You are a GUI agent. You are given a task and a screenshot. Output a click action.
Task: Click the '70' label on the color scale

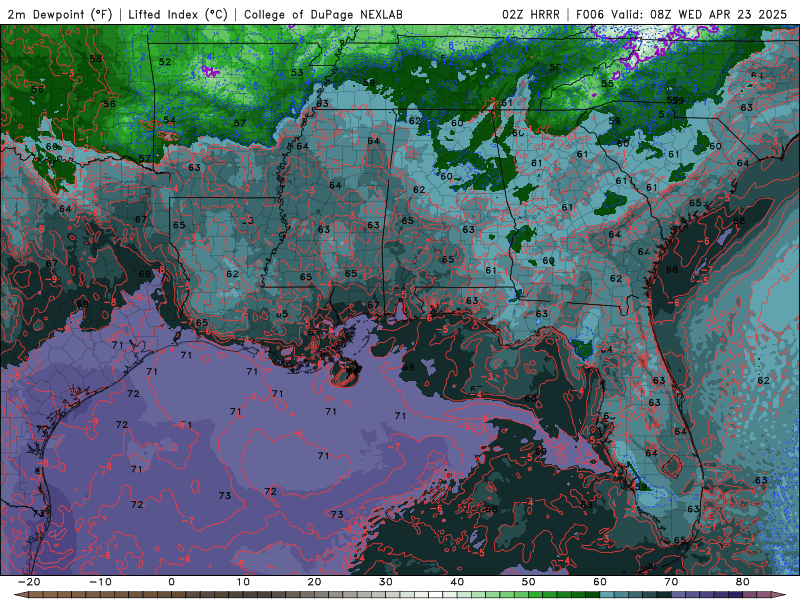(x=671, y=582)
